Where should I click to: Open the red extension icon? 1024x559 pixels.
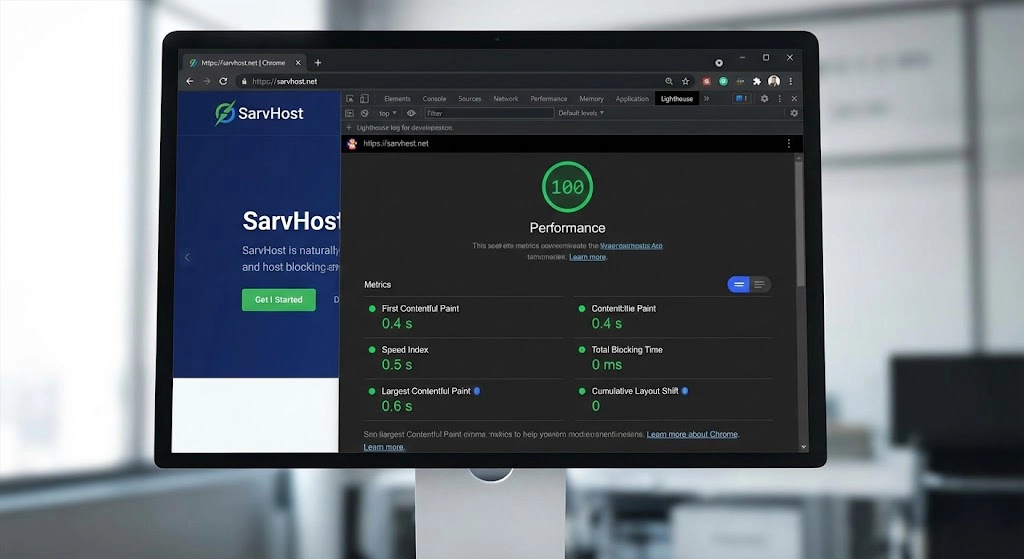pyautogui.click(x=707, y=82)
